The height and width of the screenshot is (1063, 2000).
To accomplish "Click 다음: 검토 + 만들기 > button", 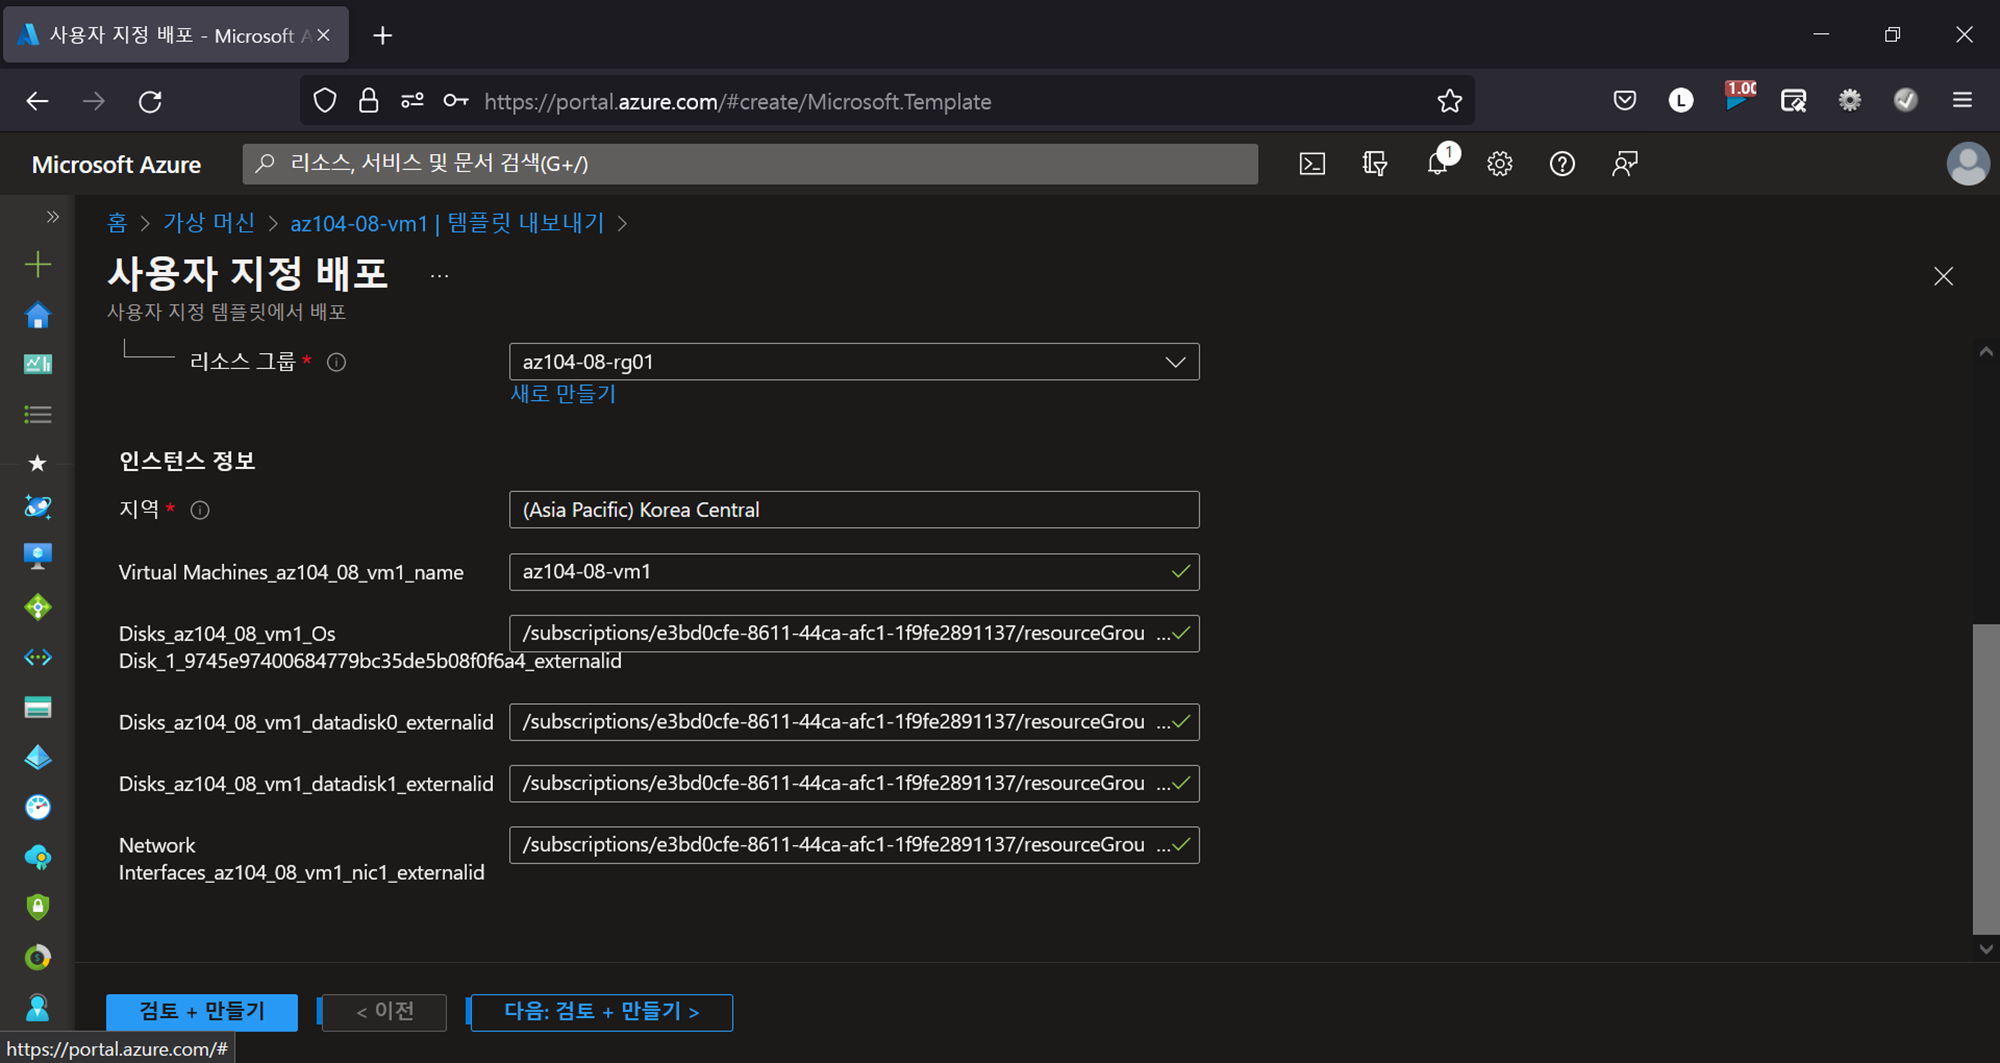I will tap(602, 1012).
